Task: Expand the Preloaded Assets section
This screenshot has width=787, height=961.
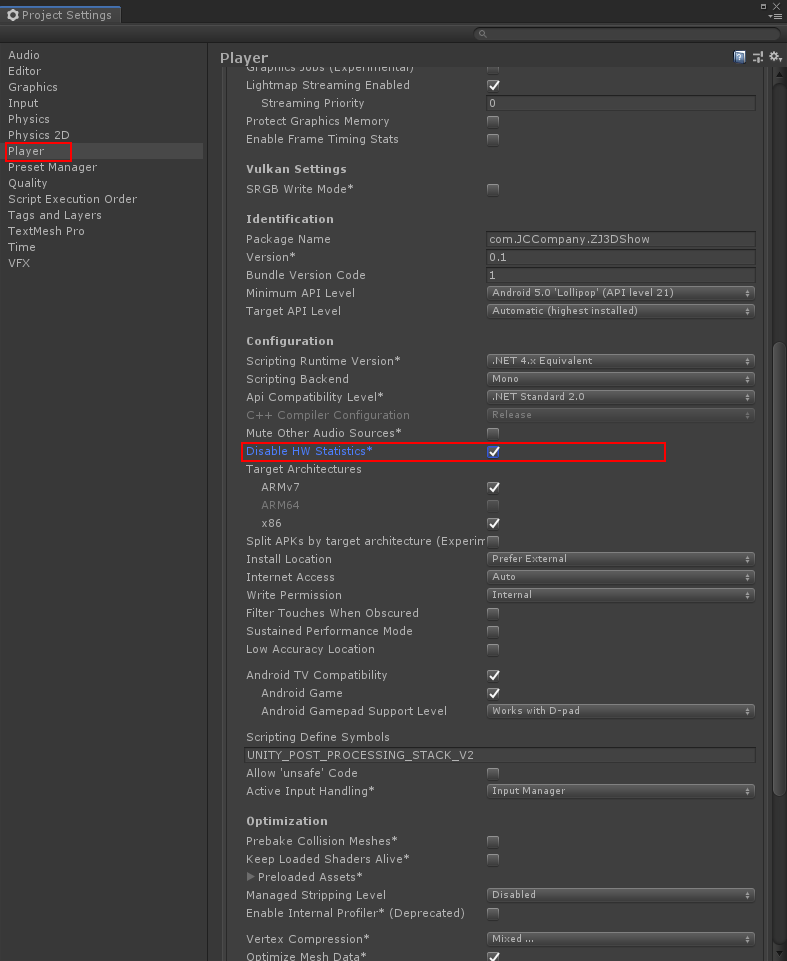Action: click(251, 876)
